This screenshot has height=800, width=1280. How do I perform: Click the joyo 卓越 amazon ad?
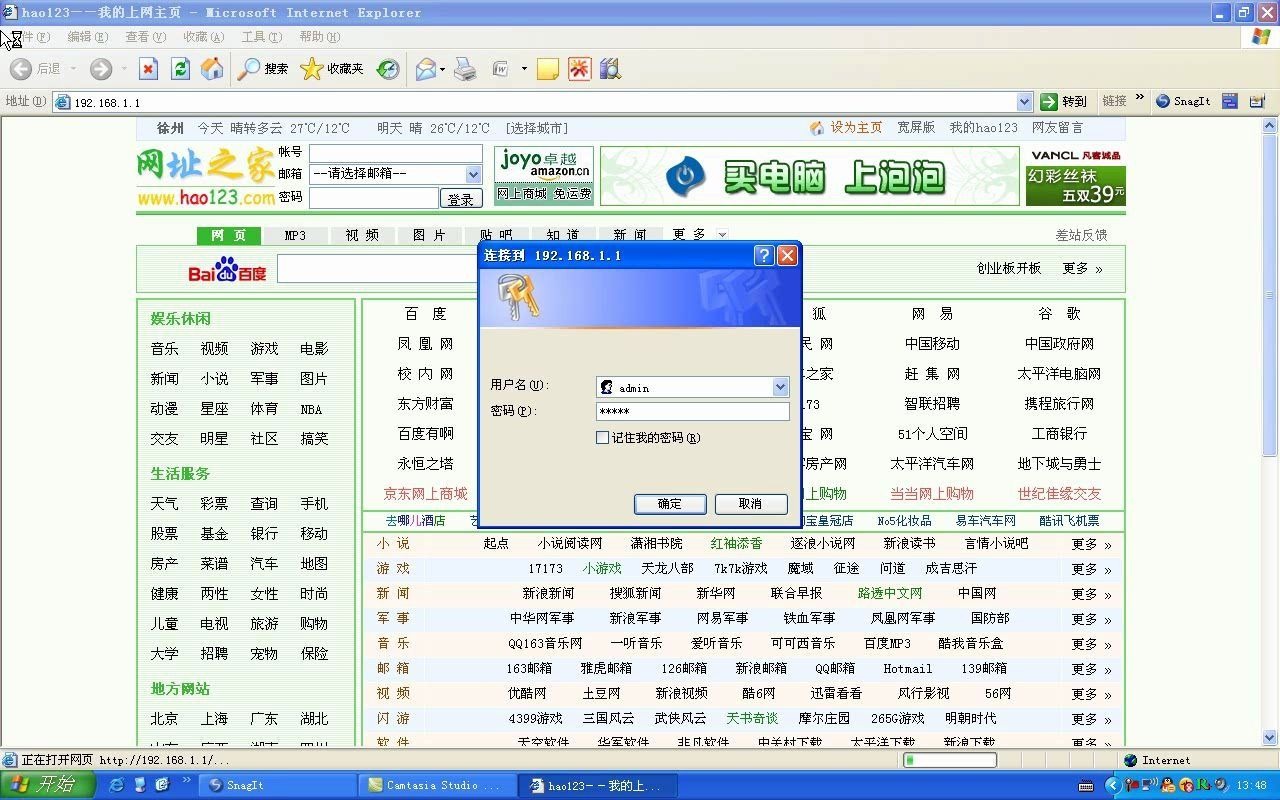(x=543, y=176)
